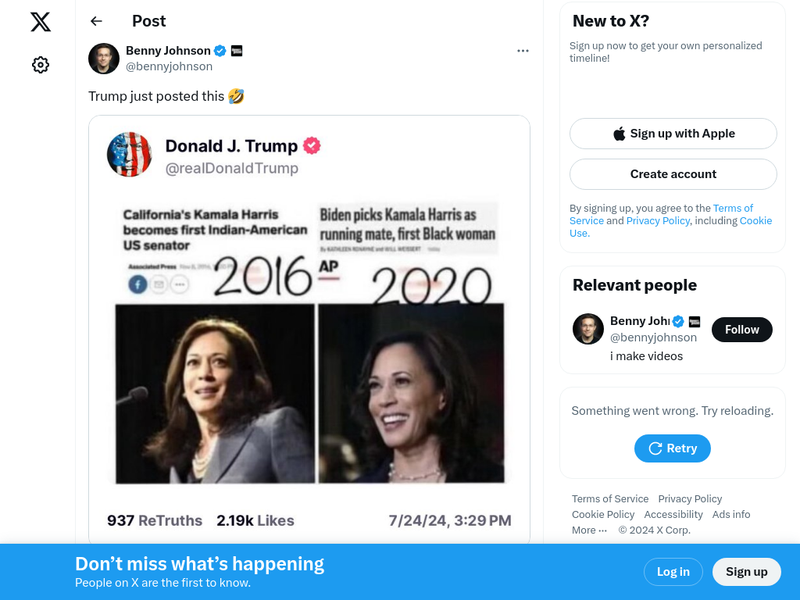Viewport: 800px width, 600px height.
Task: Click Sign up on bottom banner
Action: [746, 572]
